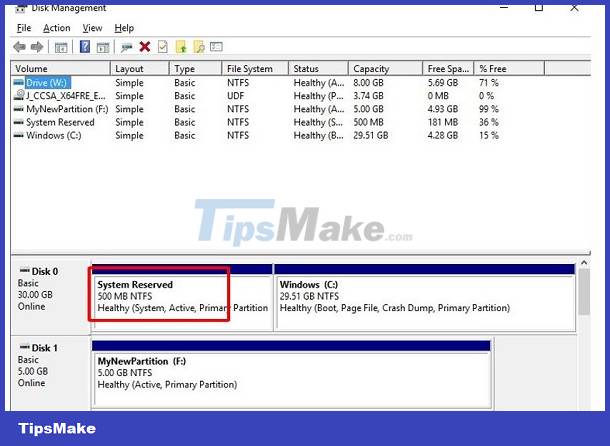Sort by the Status column header
Viewport: 610px width, 446px height.
tap(319, 68)
